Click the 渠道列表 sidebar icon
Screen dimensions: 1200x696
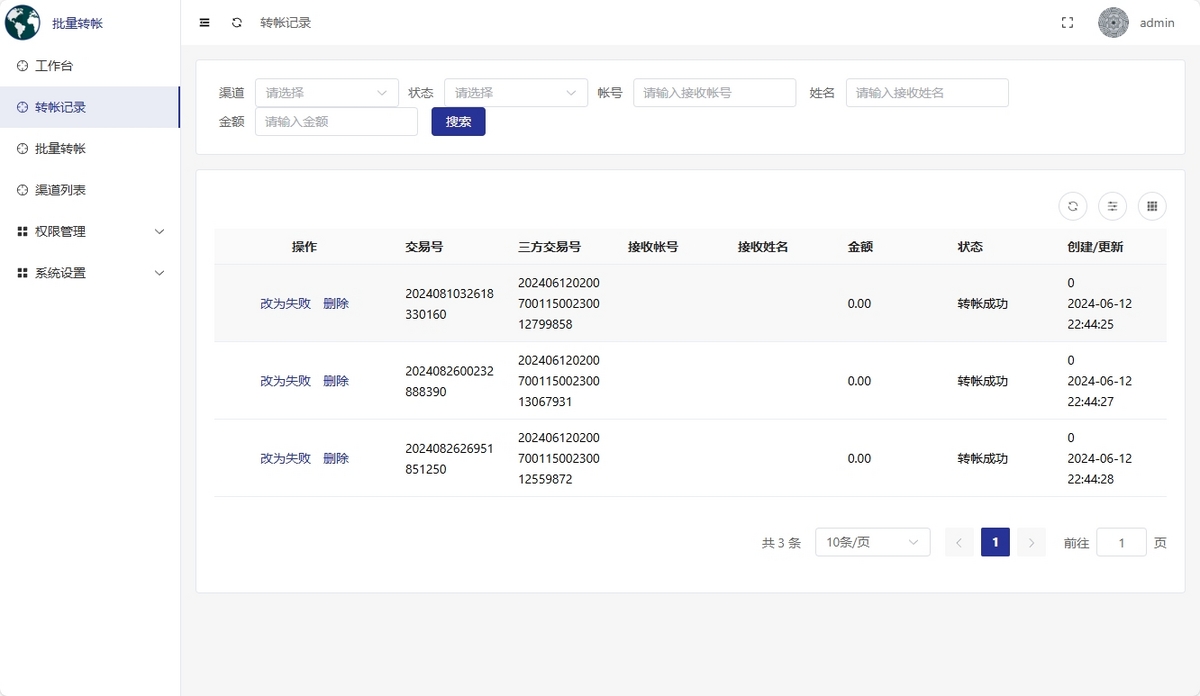[23, 190]
